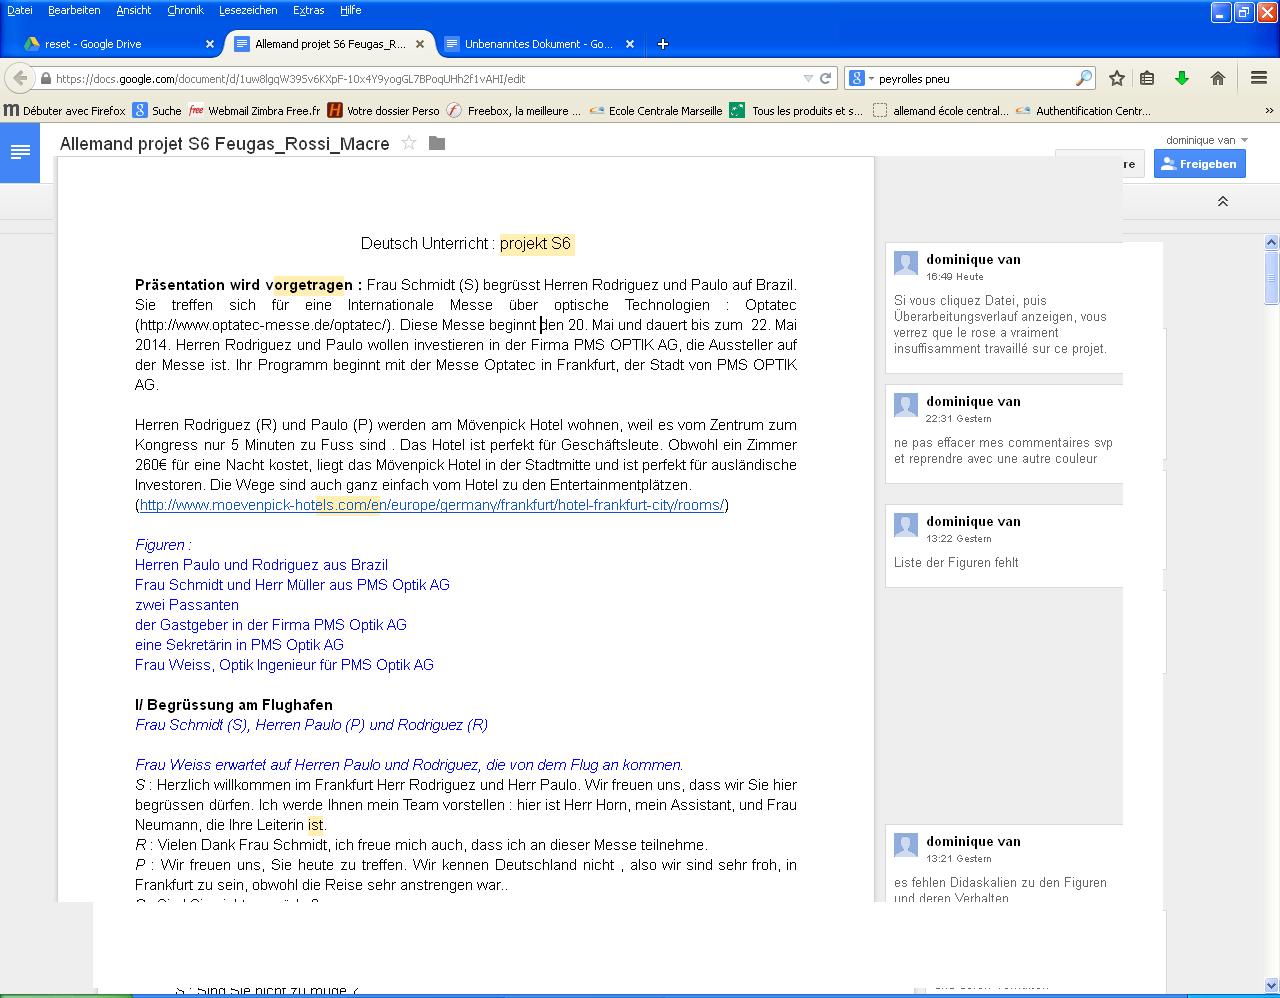Open the Extras menu

pyautogui.click(x=308, y=10)
